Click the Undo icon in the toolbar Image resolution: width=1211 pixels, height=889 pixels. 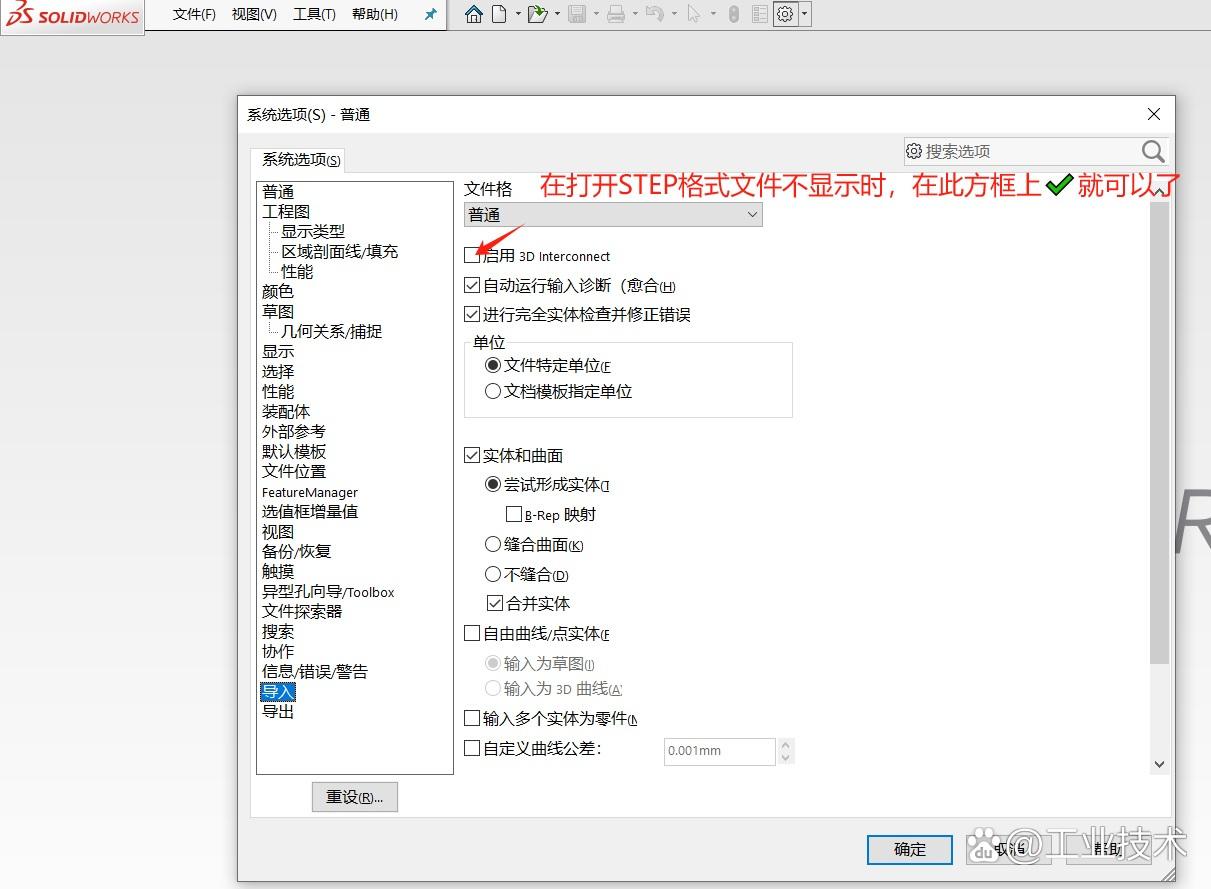click(x=654, y=14)
